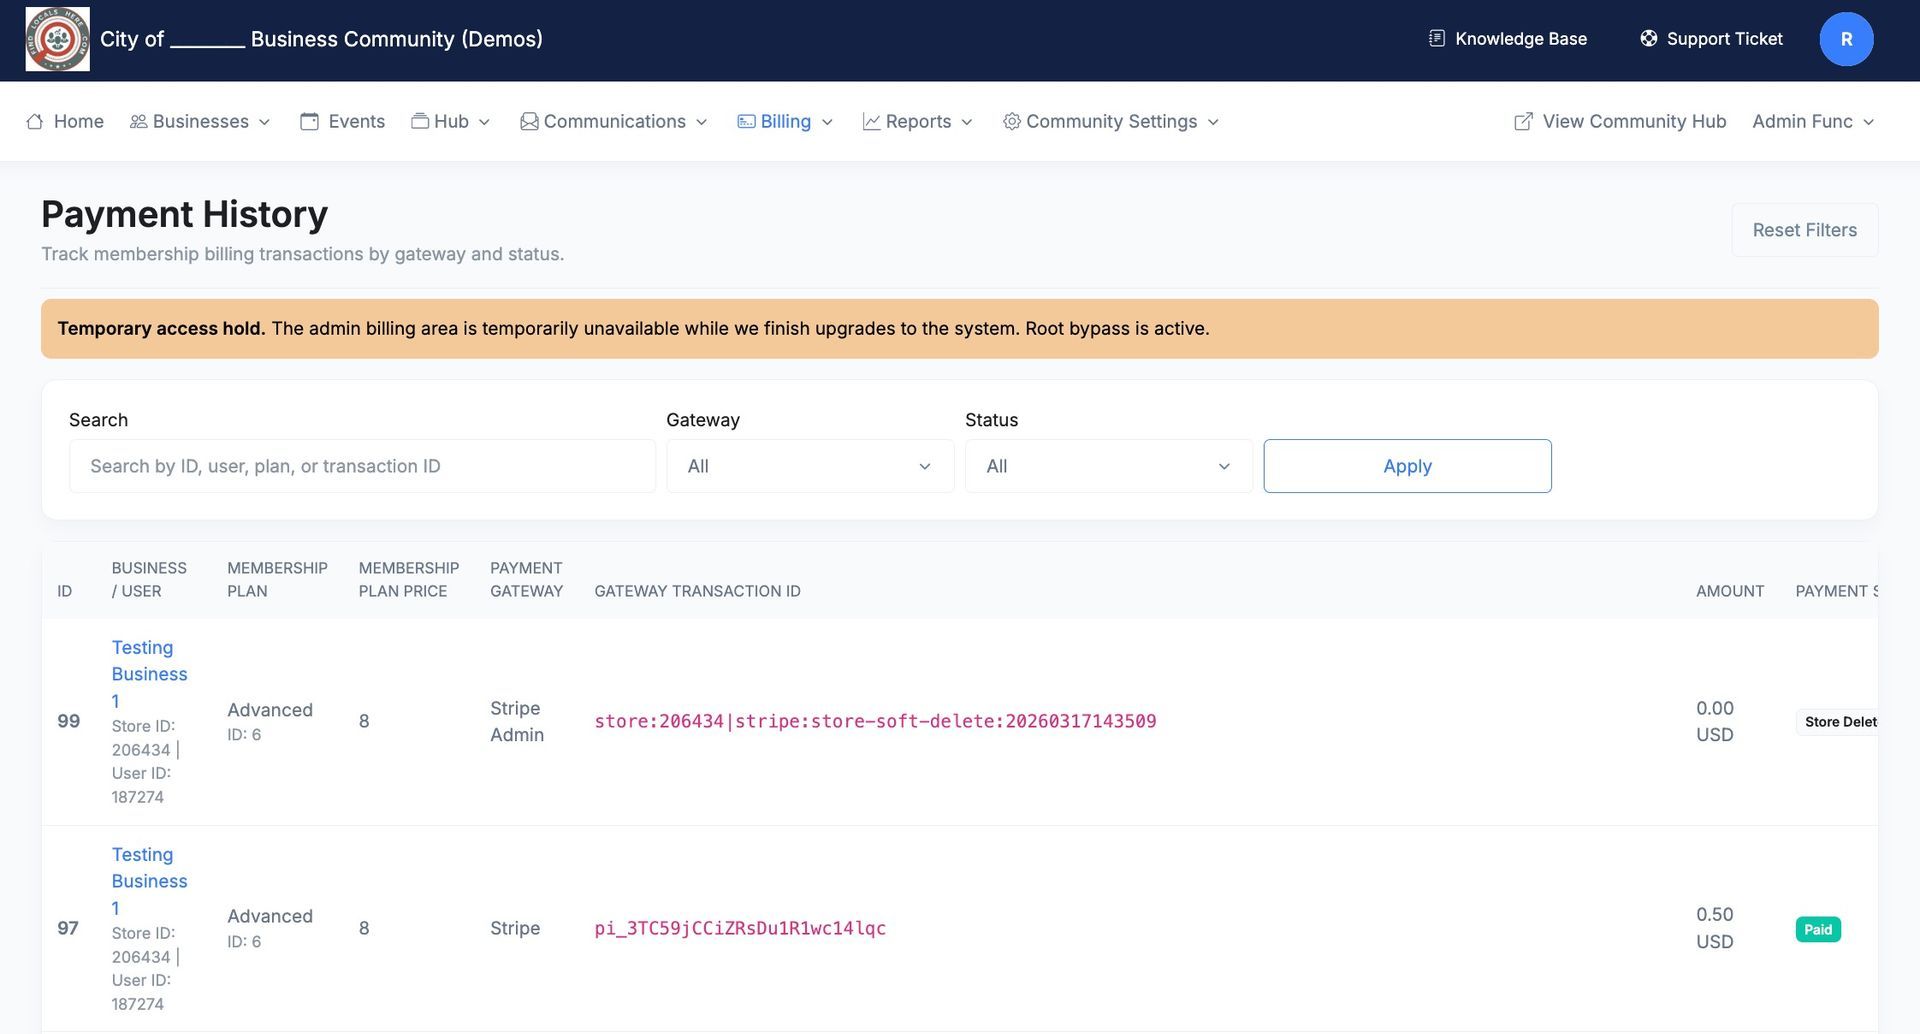Click the View Community Hub external-link icon
The height and width of the screenshot is (1034, 1920).
[1523, 120]
